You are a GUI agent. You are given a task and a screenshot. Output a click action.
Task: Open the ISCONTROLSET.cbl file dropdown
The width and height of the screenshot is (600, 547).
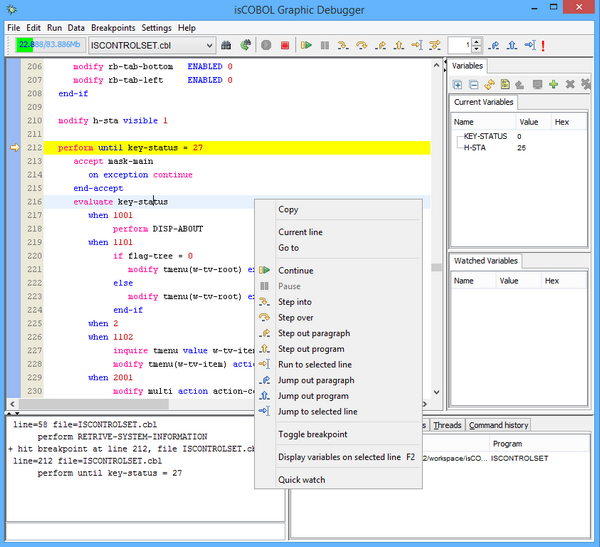[x=208, y=46]
